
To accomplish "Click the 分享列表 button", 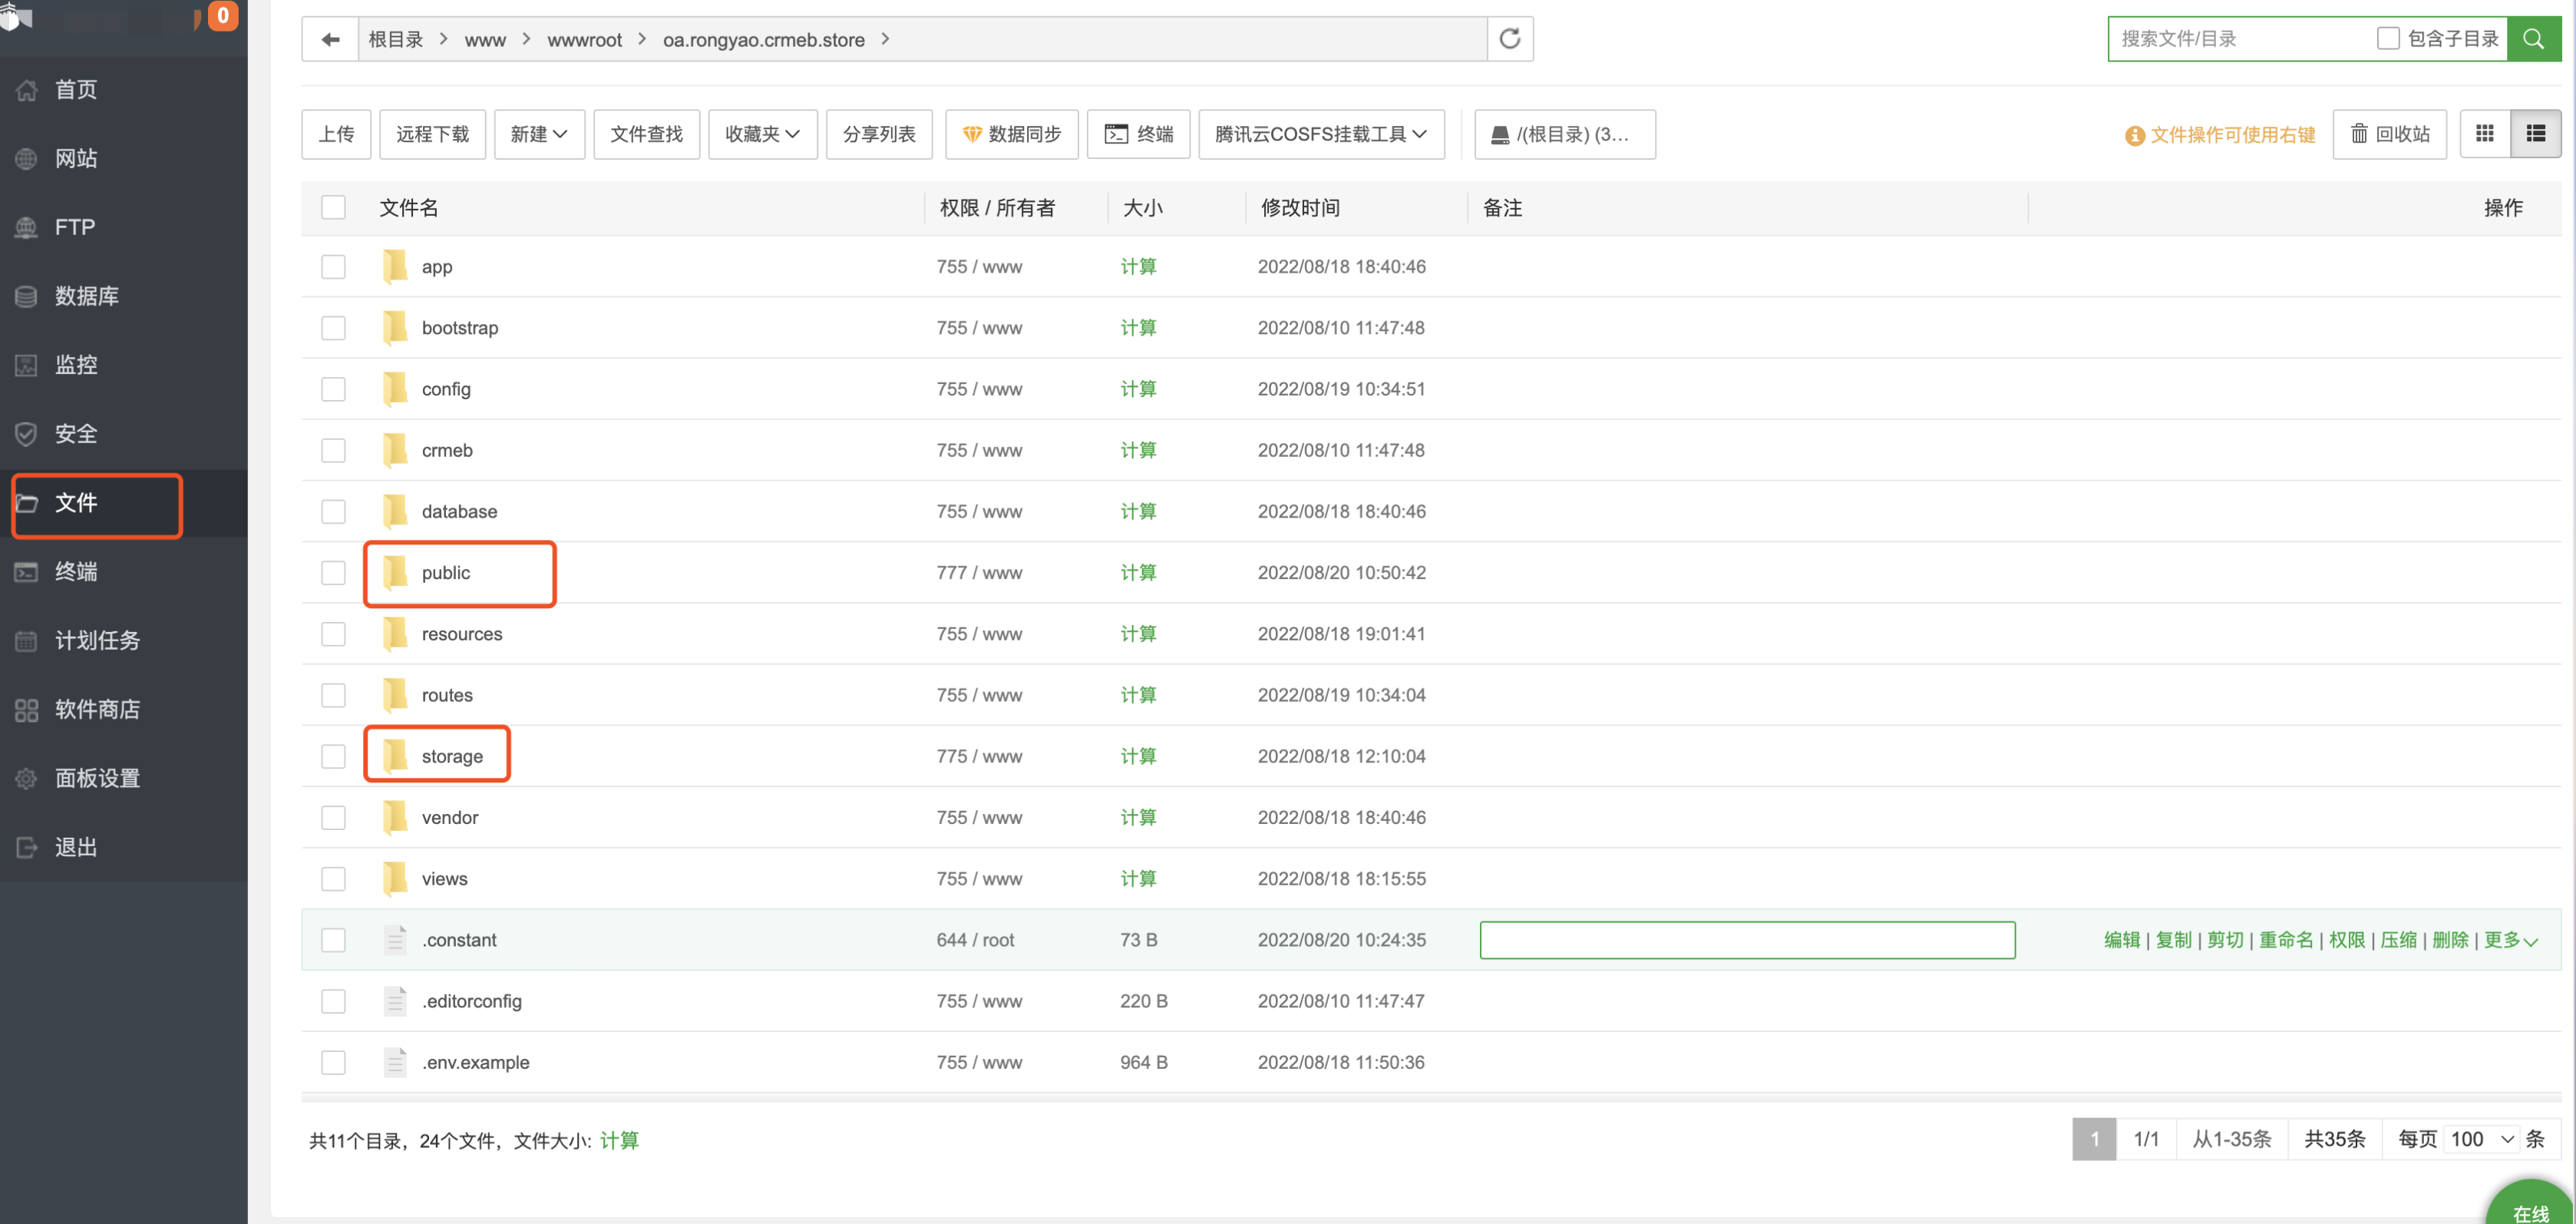I will click(879, 134).
